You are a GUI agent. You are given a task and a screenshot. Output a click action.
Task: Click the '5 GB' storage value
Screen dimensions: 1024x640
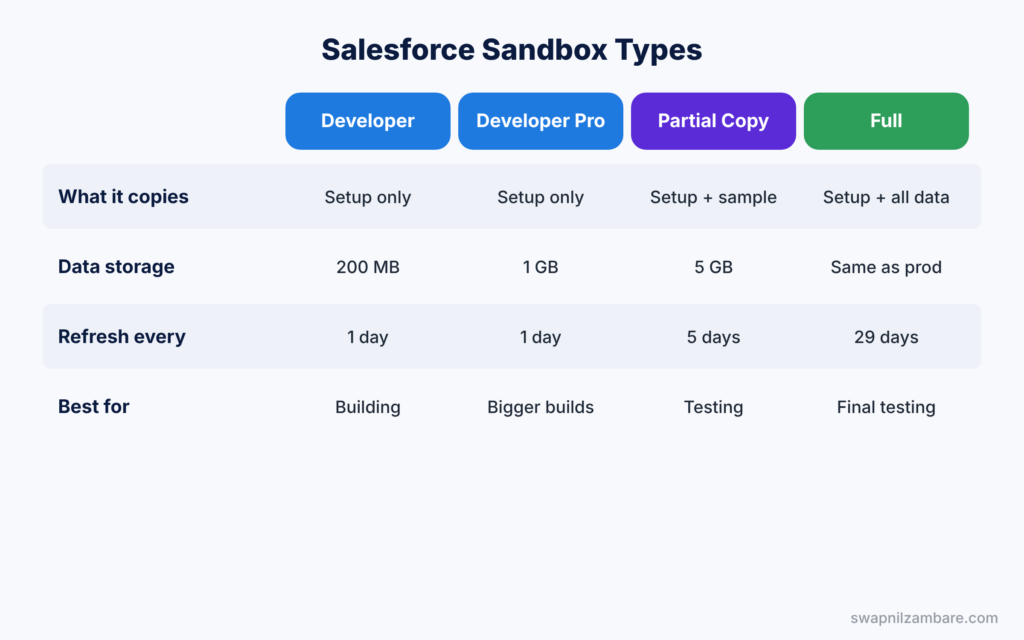click(x=713, y=267)
